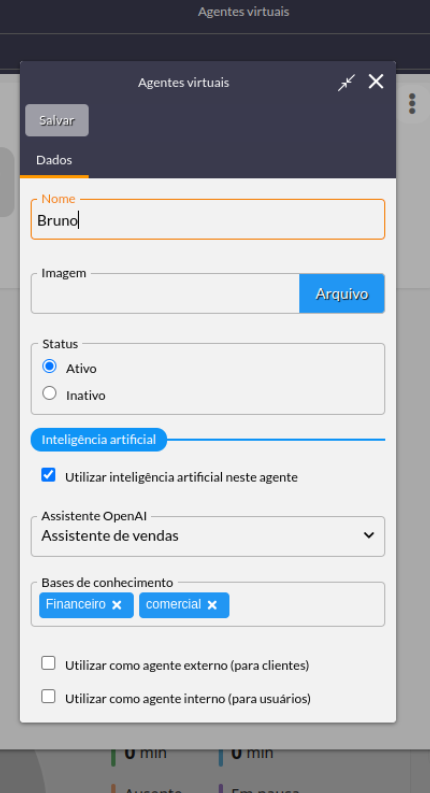Uncheck Utilizar inteligência artificial neste agente
430x793 pixels.
(49, 475)
